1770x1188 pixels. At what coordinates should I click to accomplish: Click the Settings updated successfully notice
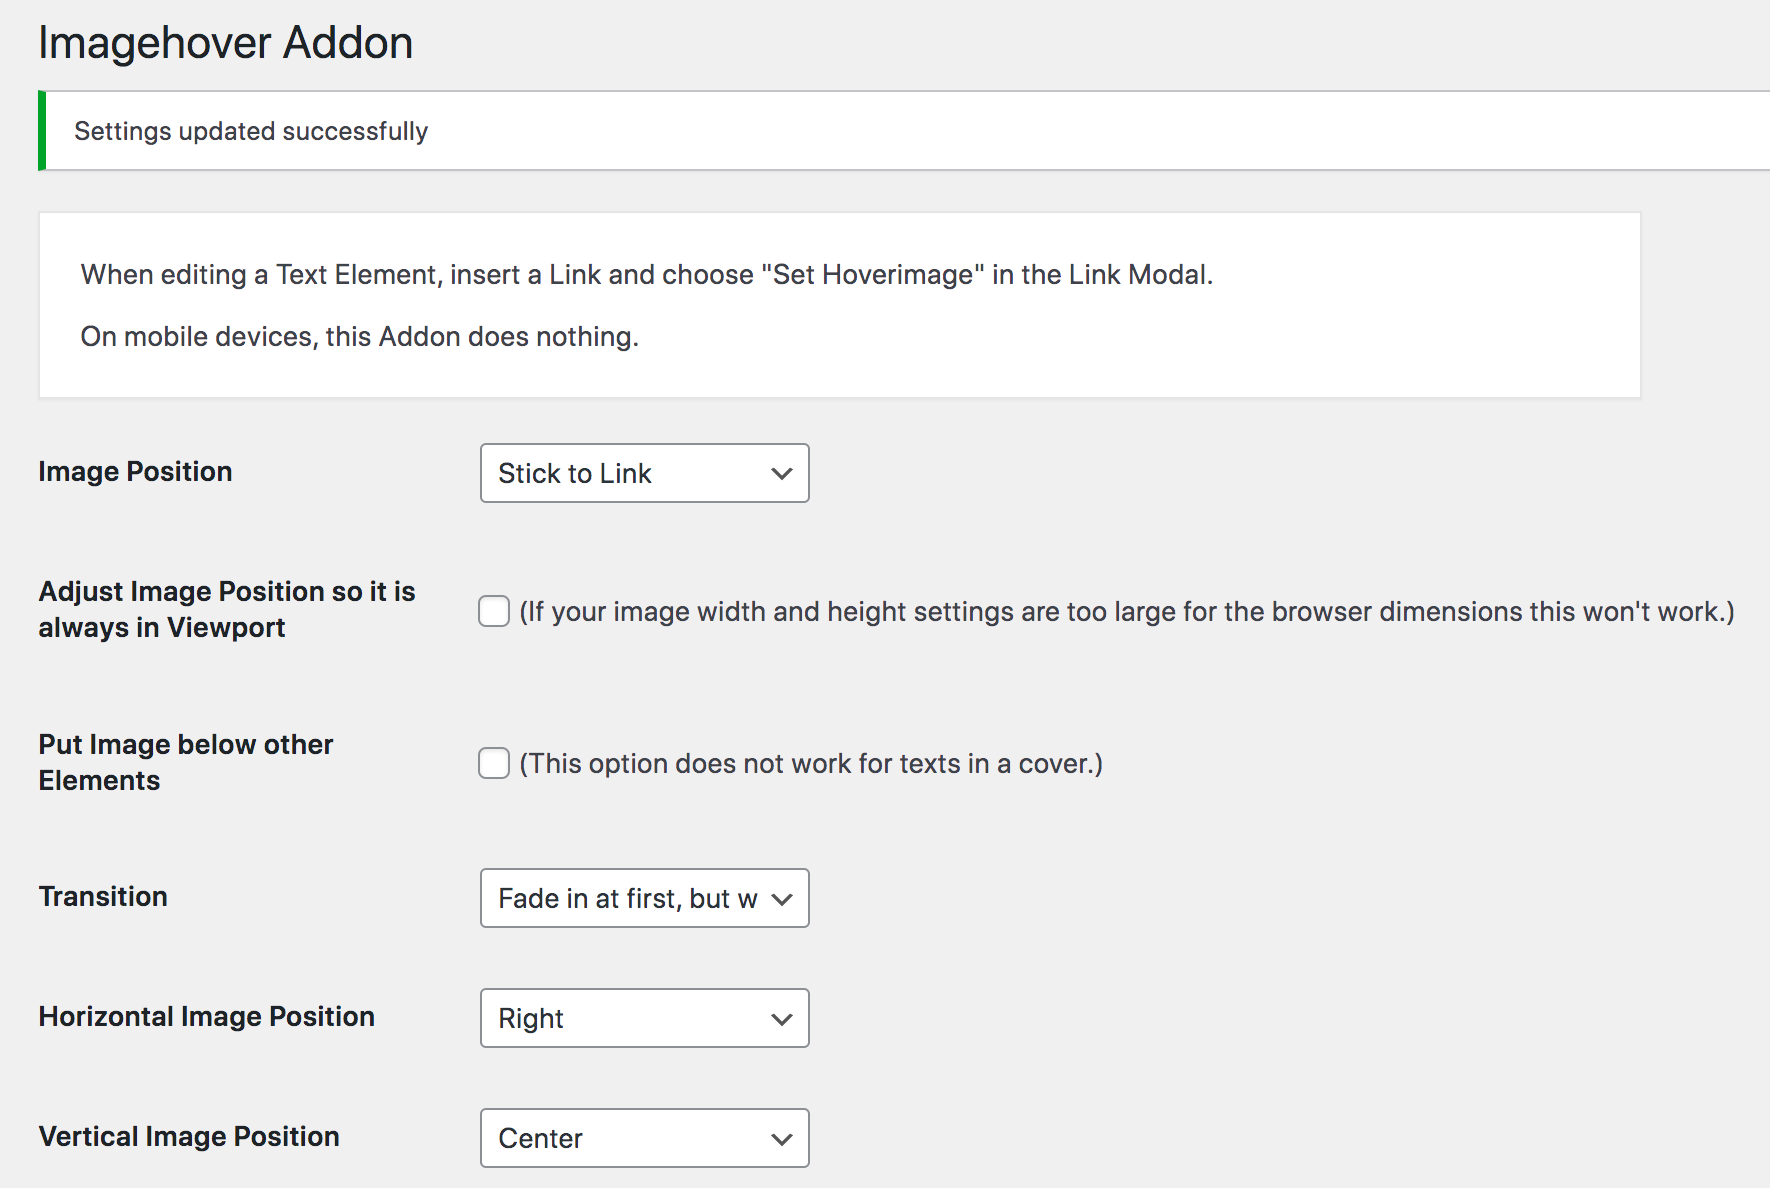click(251, 131)
